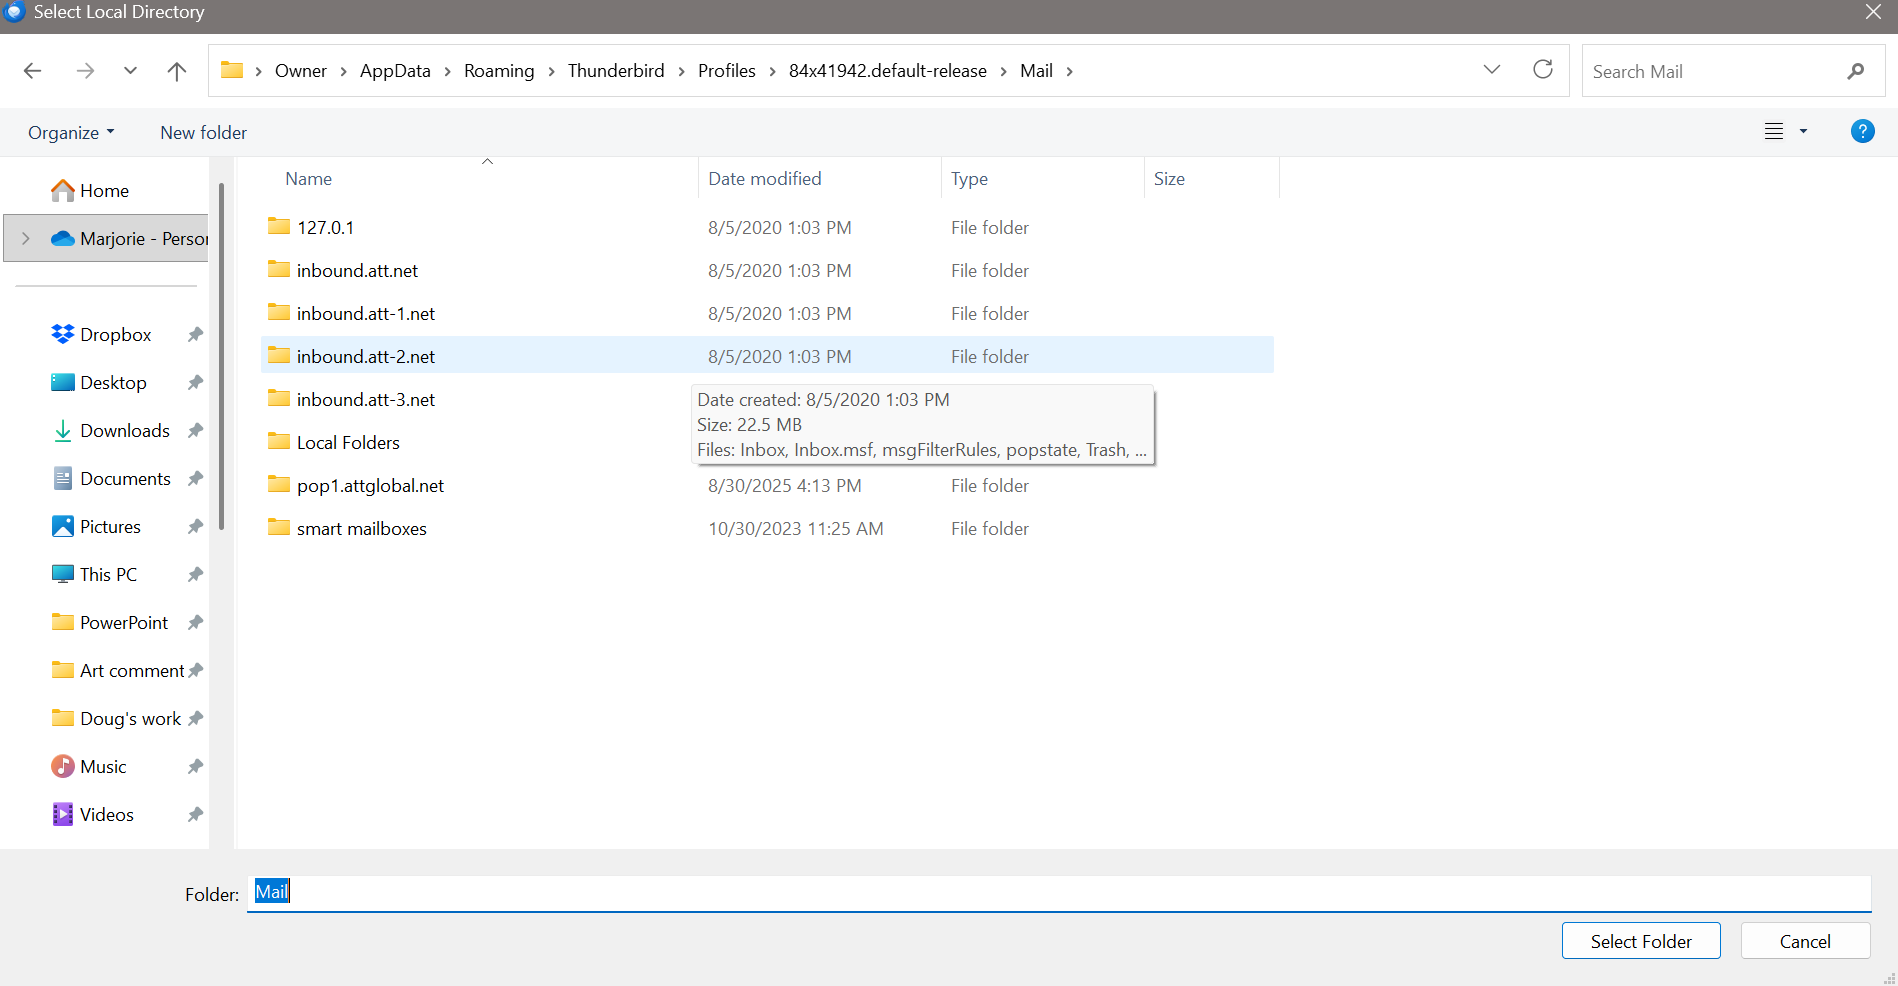The image size is (1898, 986).
Task: Select the inbound.att.net folder
Action: point(767,271)
